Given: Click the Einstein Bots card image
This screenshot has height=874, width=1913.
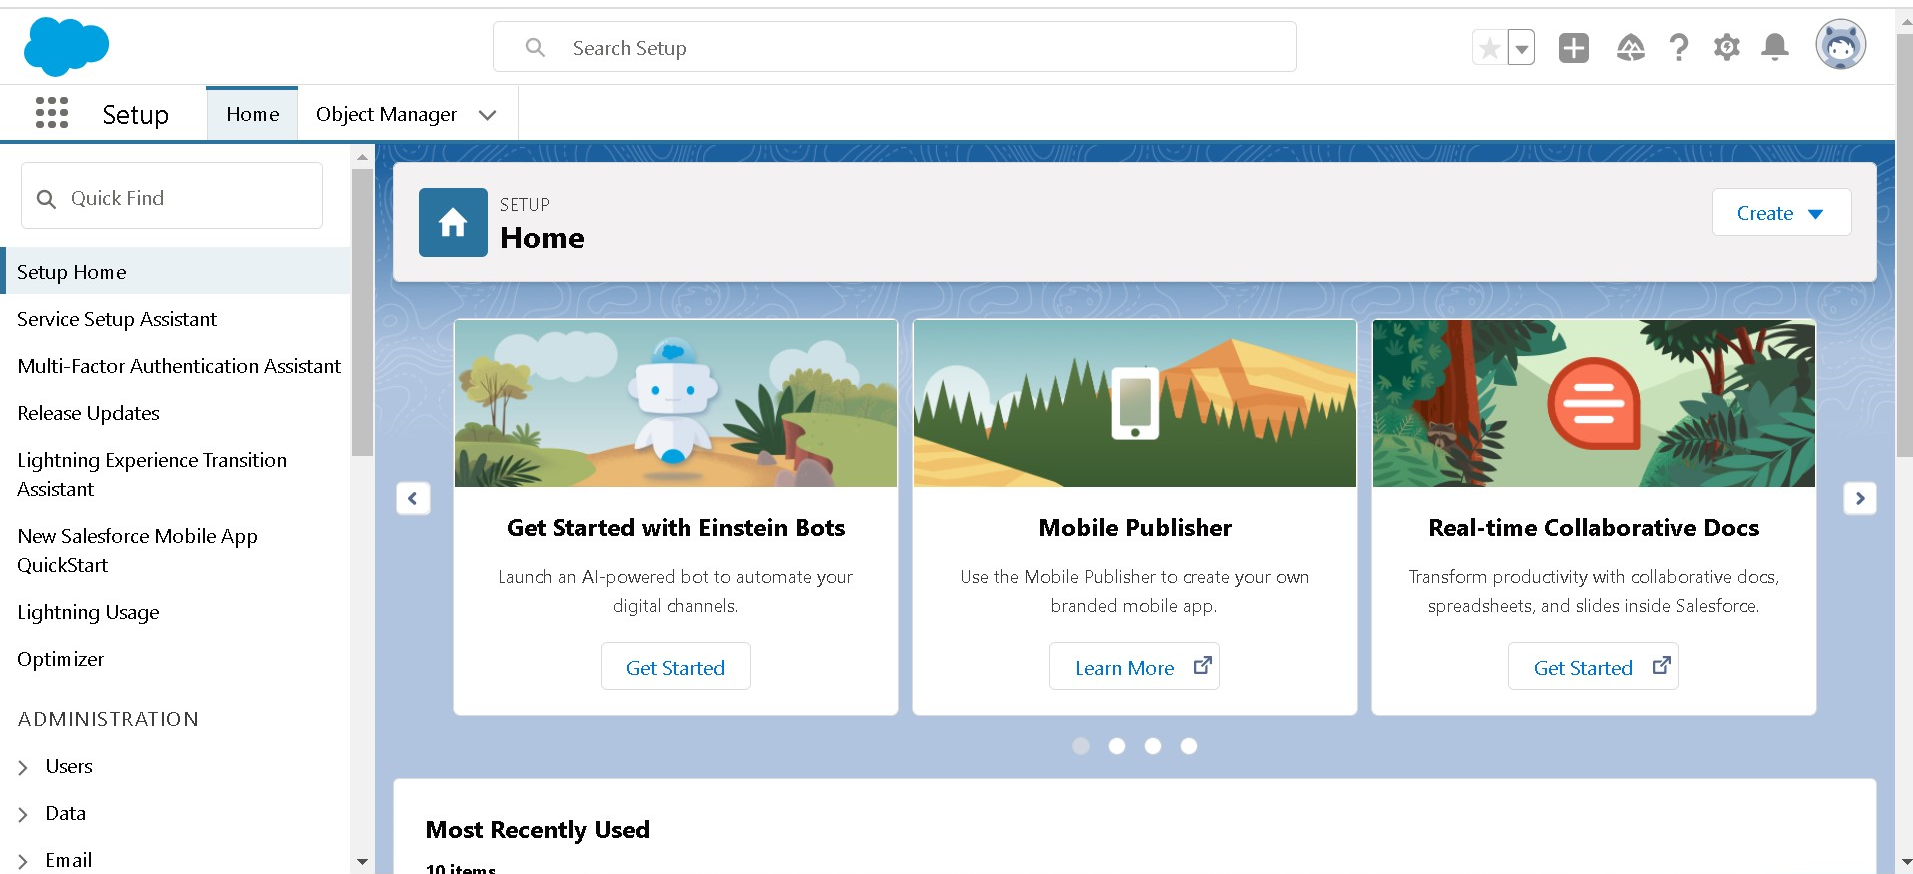Looking at the screenshot, I should [x=676, y=403].
